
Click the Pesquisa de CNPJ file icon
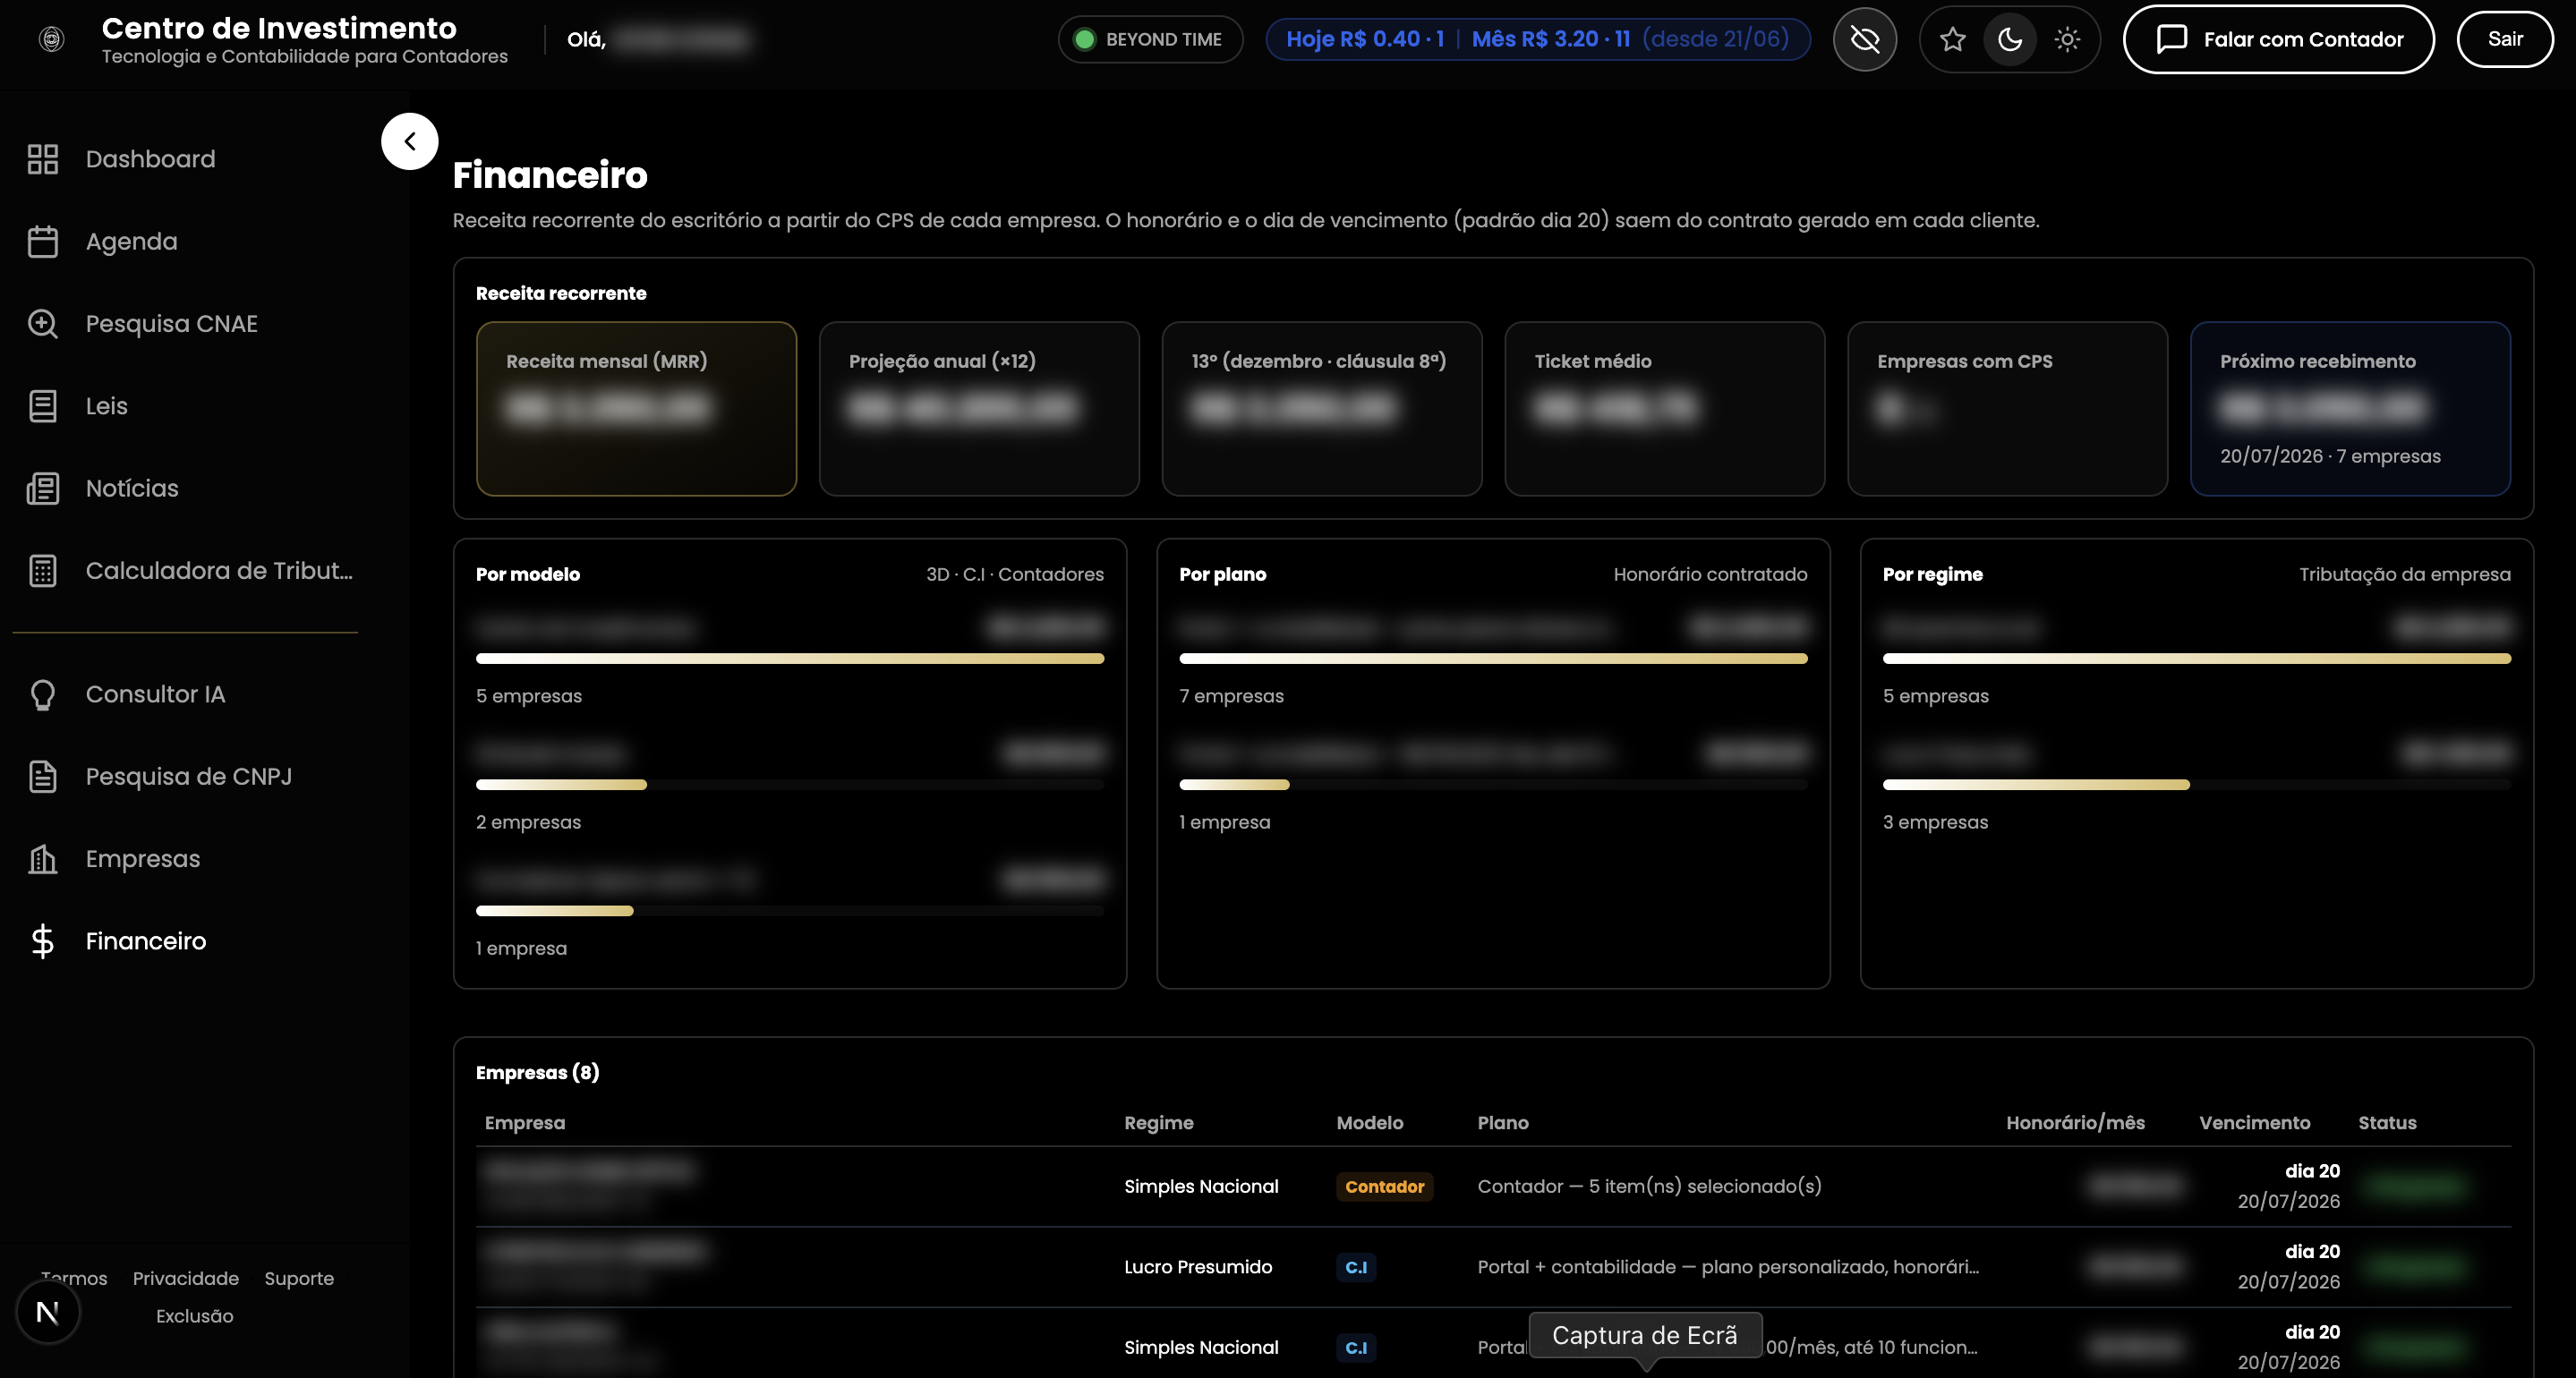[x=42, y=776]
